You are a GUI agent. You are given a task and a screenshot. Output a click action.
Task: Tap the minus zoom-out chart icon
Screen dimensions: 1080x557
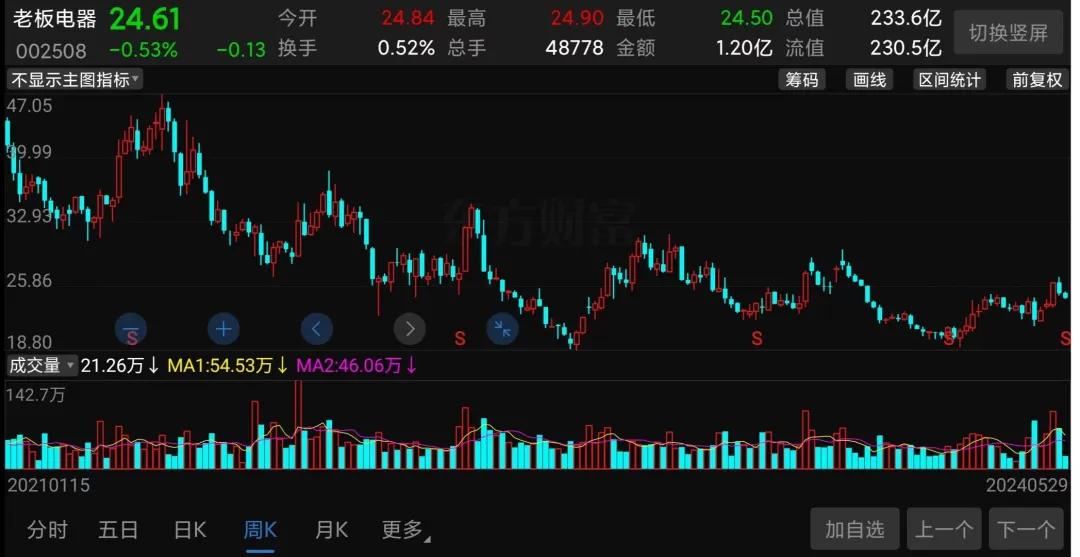(x=131, y=330)
